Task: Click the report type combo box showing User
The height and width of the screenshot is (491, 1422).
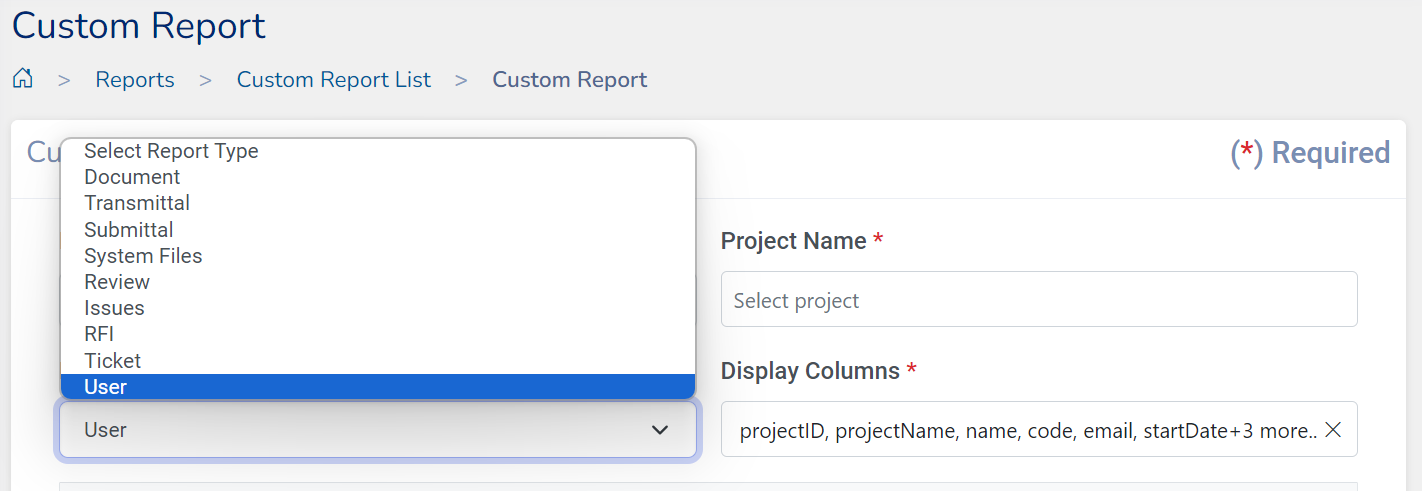Action: click(x=350, y=430)
